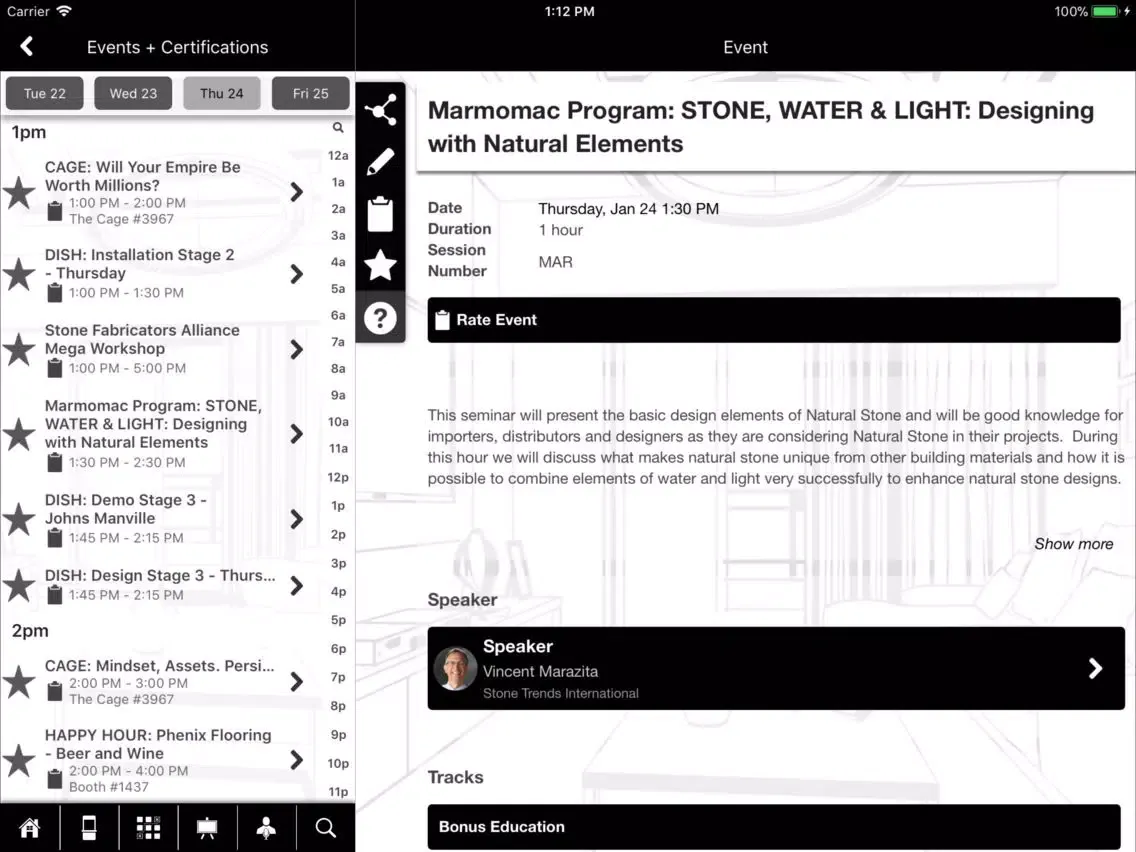
Task: Open help question mark icon
Action: pos(380,317)
